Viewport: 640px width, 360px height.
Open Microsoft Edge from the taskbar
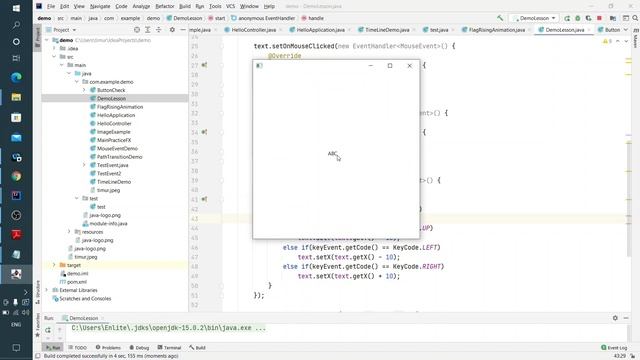(x=16, y=77)
